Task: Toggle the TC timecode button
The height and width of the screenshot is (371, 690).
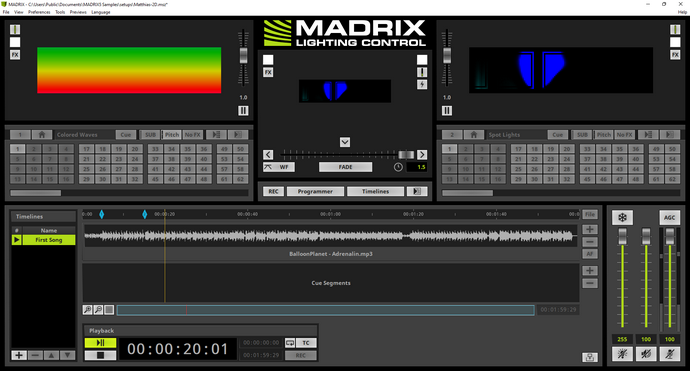Action: pyautogui.click(x=306, y=343)
